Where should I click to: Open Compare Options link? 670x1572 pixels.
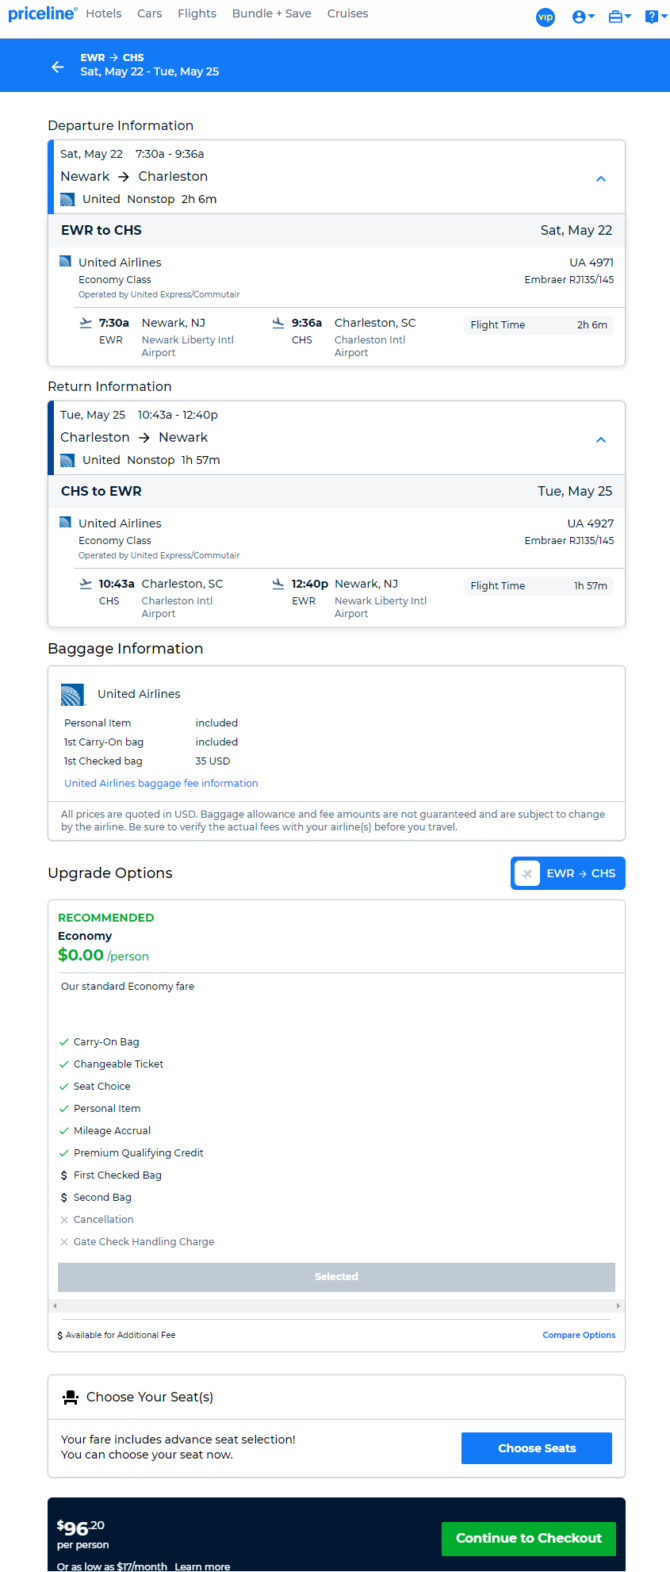tap(579, 1335)
